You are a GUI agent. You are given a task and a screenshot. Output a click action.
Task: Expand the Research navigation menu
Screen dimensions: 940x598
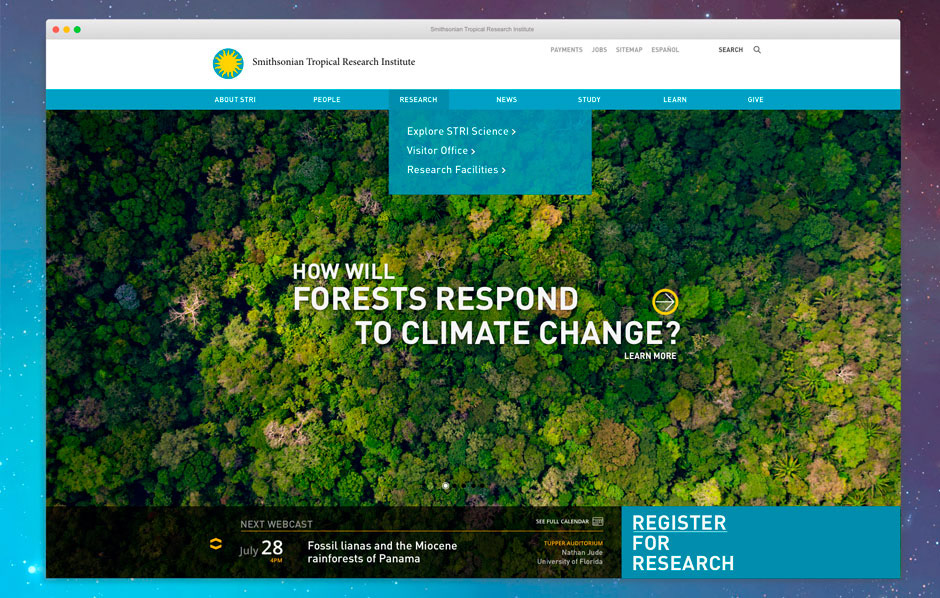(418, 100)
